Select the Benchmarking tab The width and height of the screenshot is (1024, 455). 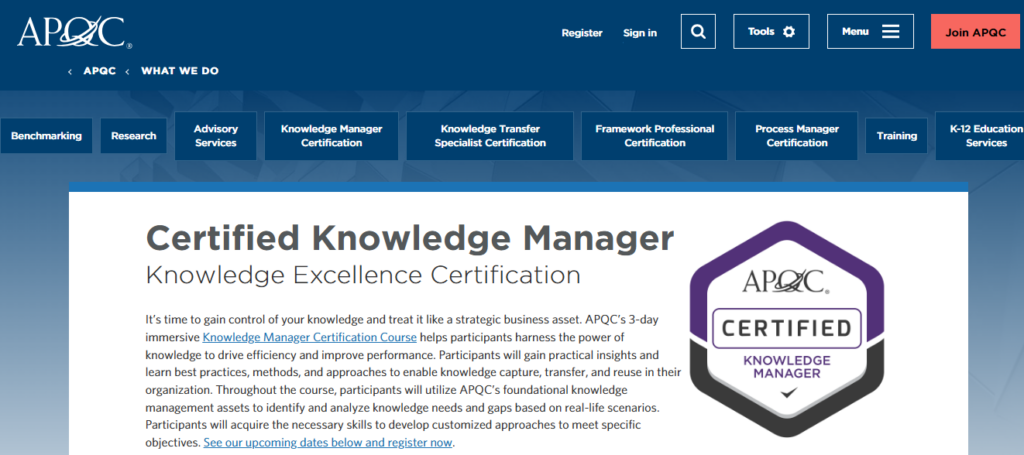(x=46, y=136)
